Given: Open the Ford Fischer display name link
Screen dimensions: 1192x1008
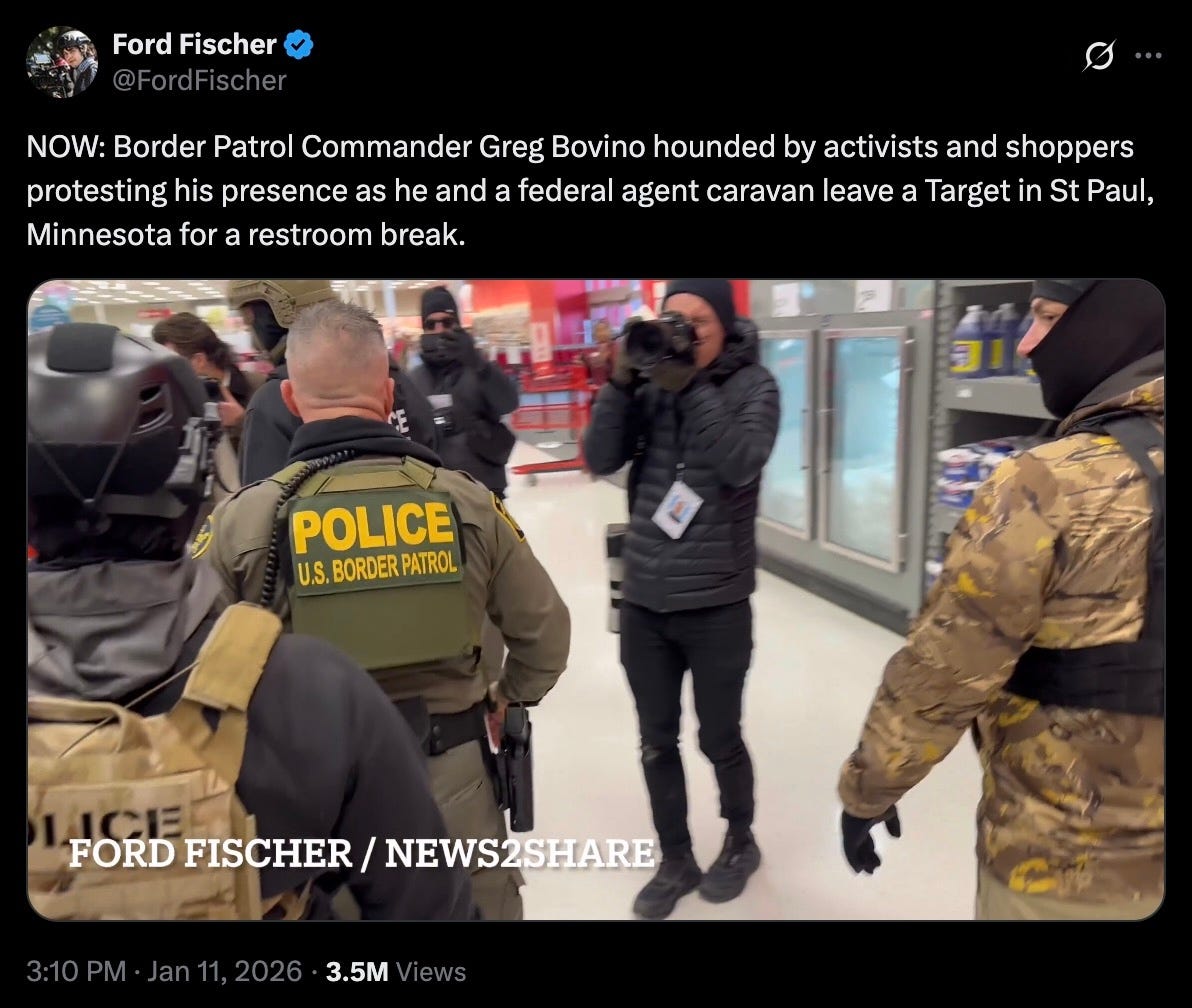Looking at the screenshot, I should click(195, 44).
